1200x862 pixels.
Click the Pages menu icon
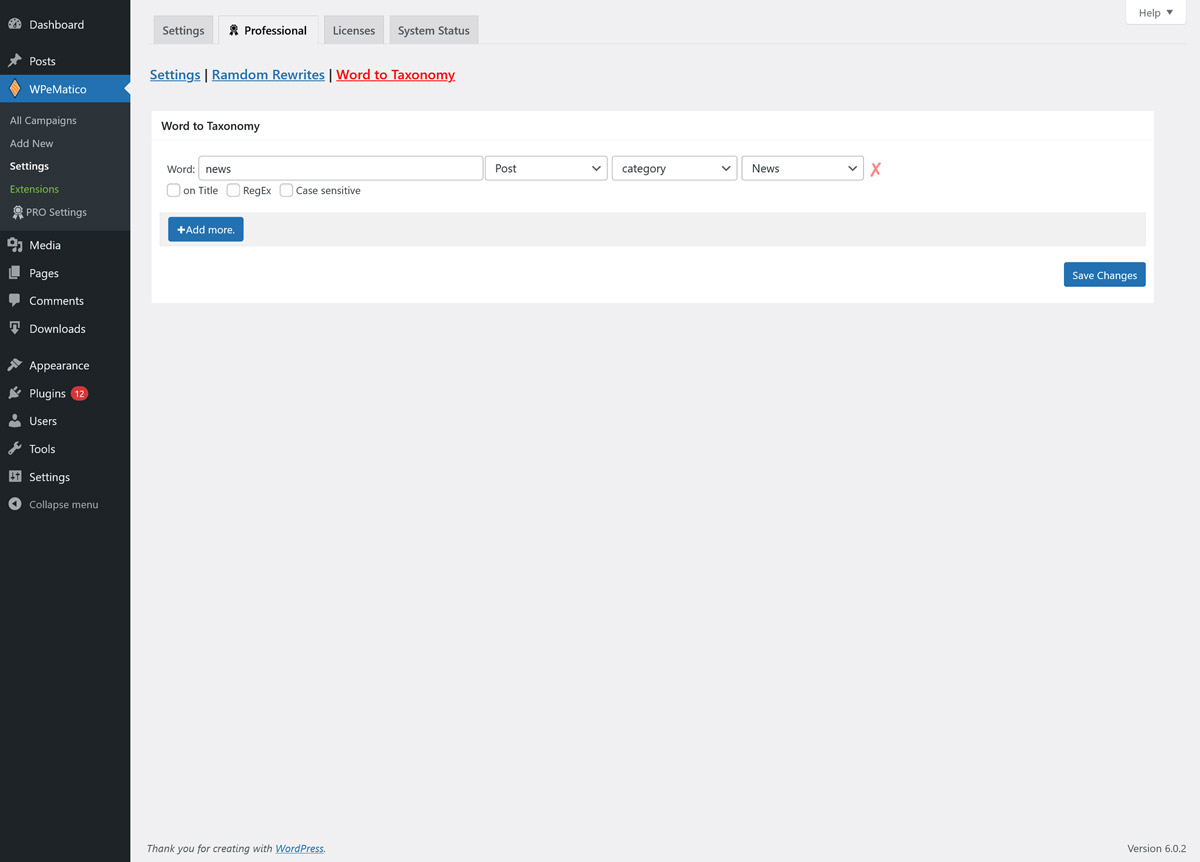pyautogui.click(x=15, y=273)
